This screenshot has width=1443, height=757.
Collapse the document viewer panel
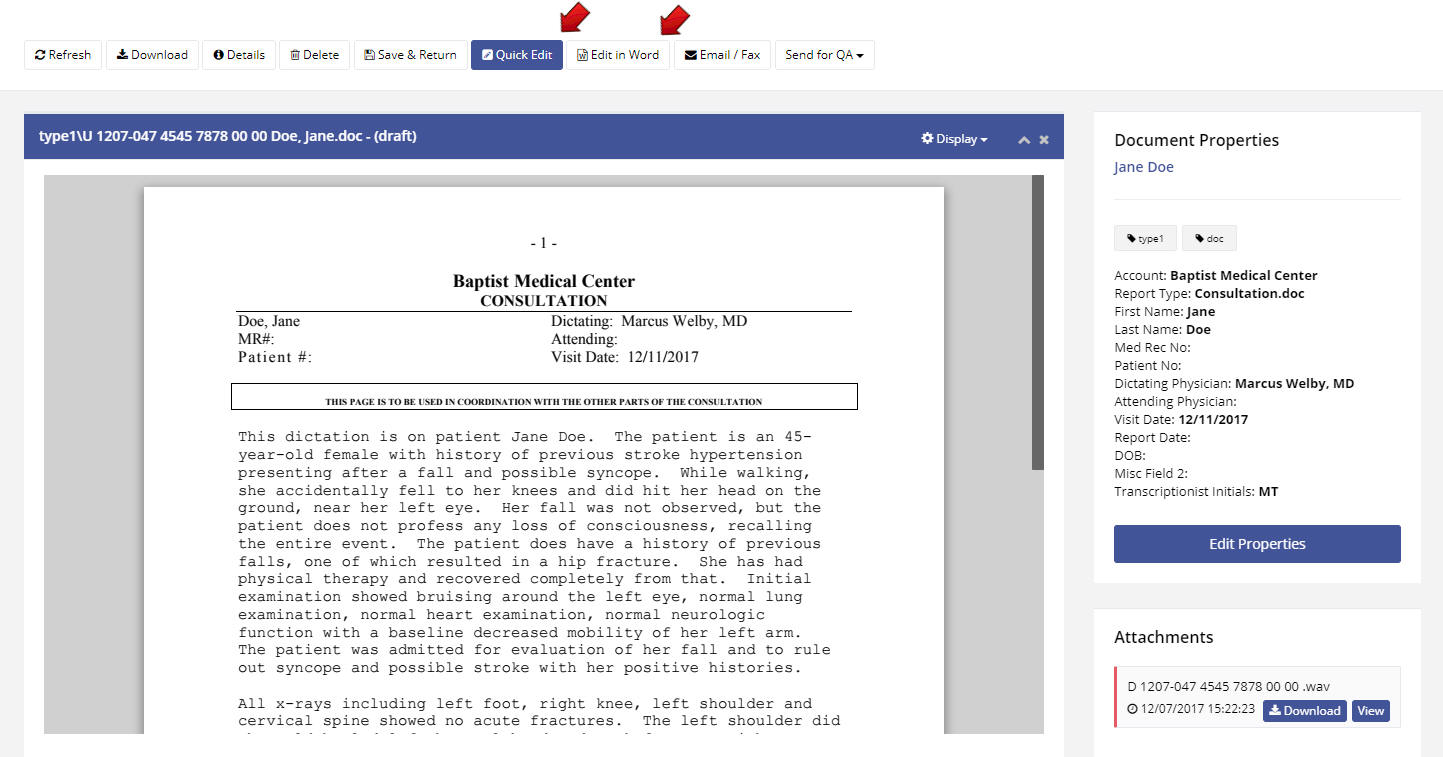pos(1024,139)
